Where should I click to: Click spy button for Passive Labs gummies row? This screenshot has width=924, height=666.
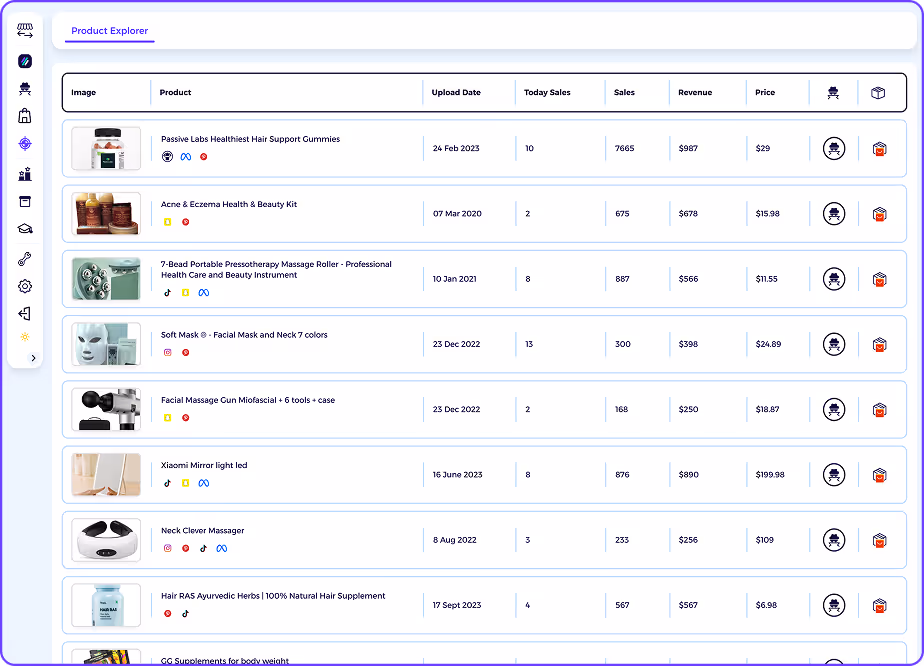pos(834,149)
